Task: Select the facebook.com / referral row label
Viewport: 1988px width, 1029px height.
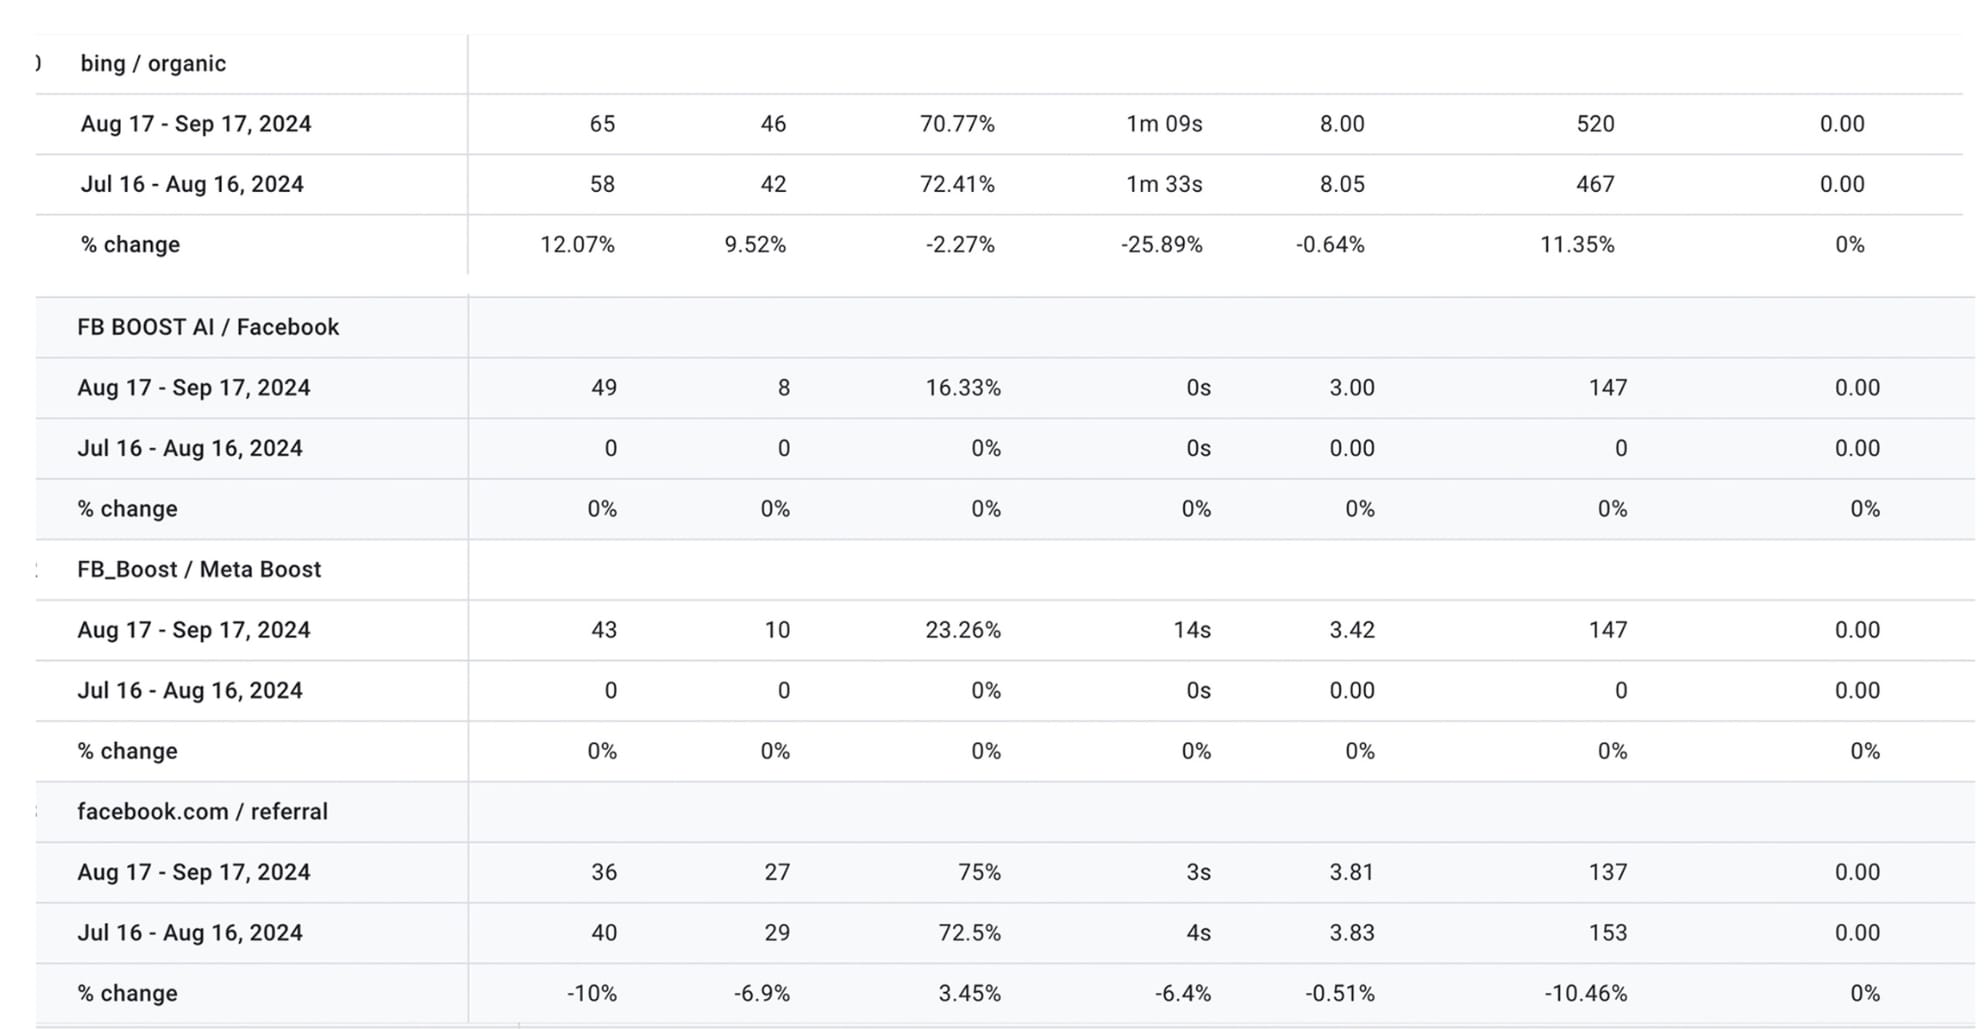Action: (x=202, y=811)
